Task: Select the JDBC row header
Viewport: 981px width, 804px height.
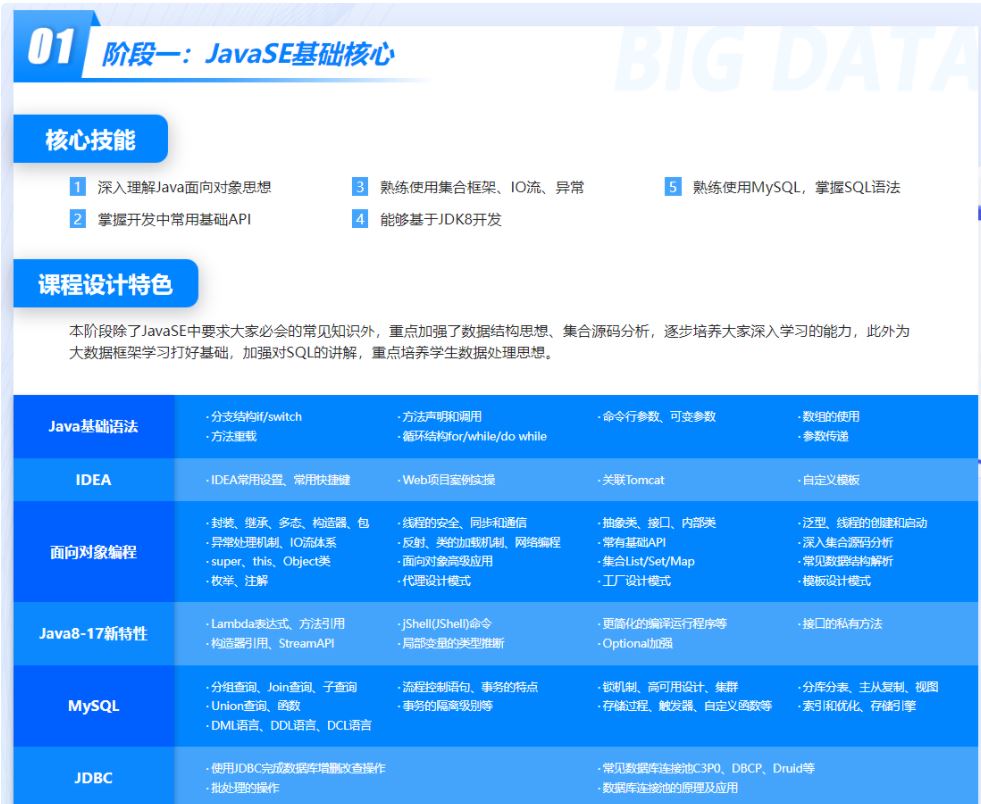Action: (93, 778)
